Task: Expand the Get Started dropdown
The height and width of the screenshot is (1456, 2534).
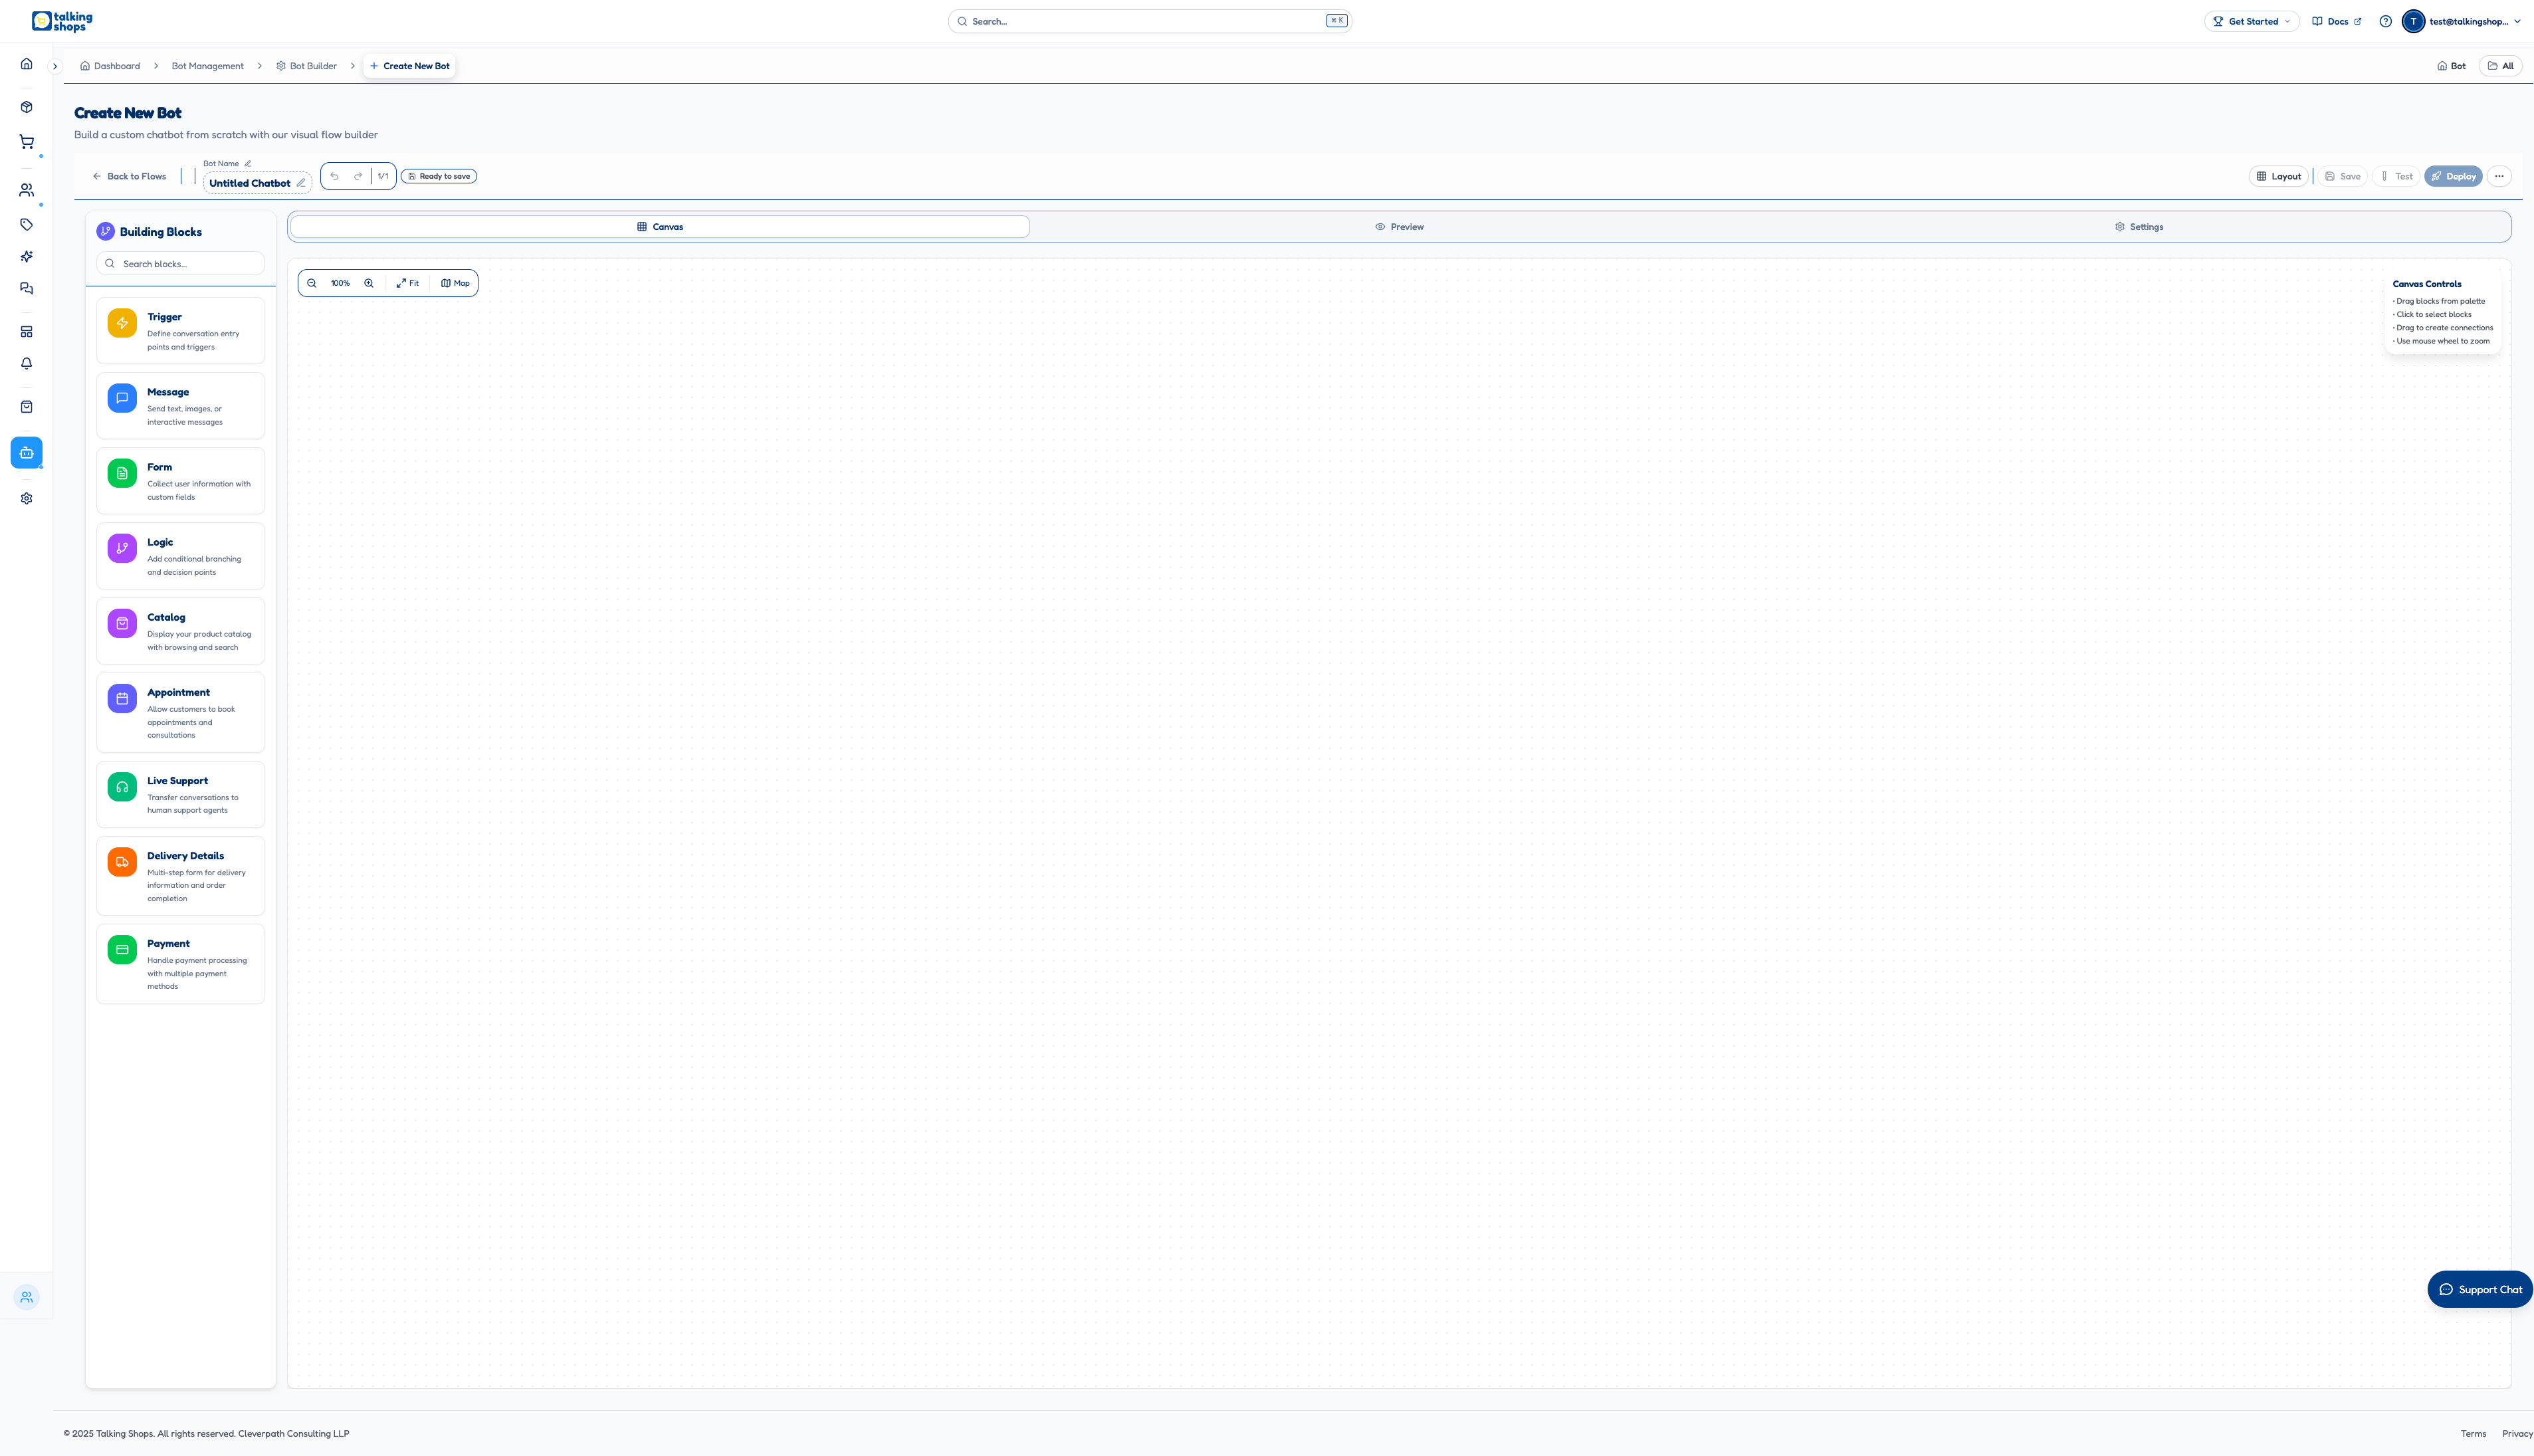Action: [2251, 20]
